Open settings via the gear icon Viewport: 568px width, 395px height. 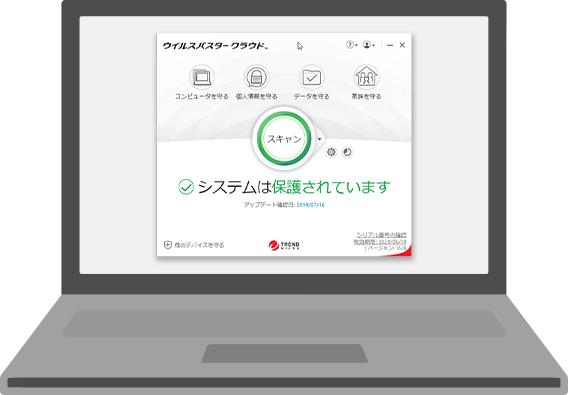(x=331, y=152)
